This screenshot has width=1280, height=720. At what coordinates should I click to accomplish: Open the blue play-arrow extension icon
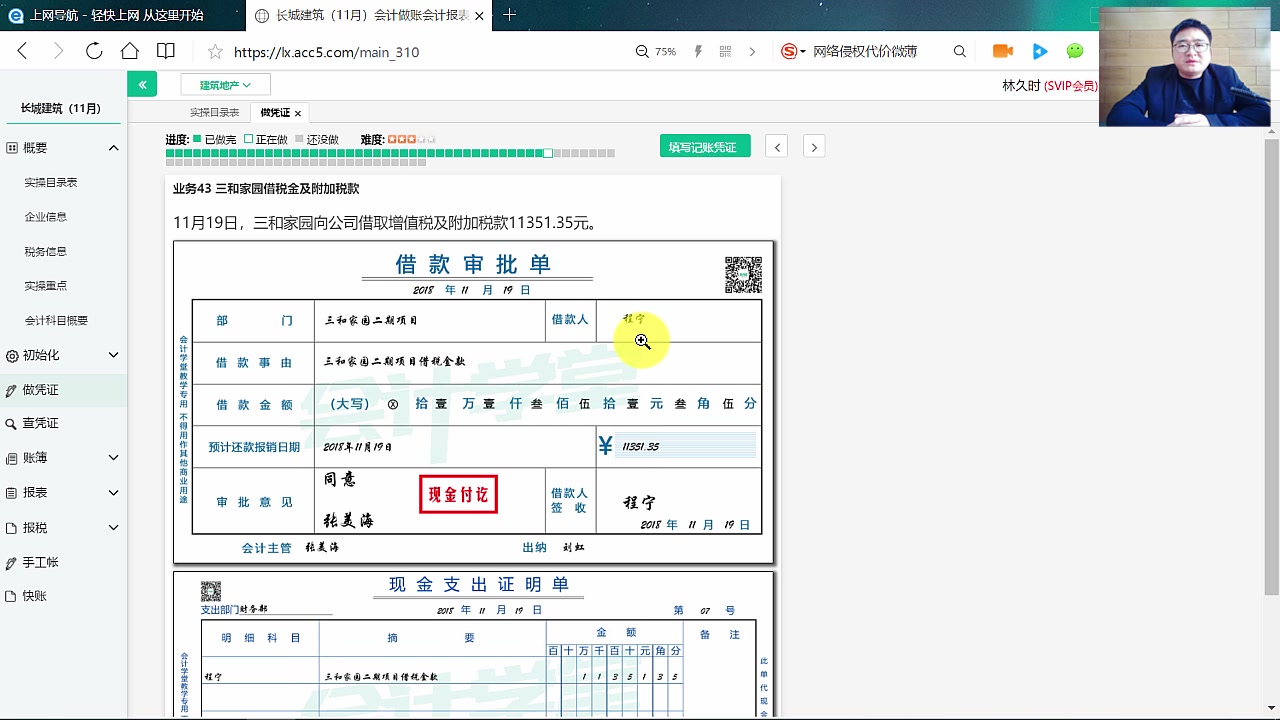click(x=1040, y=52)
